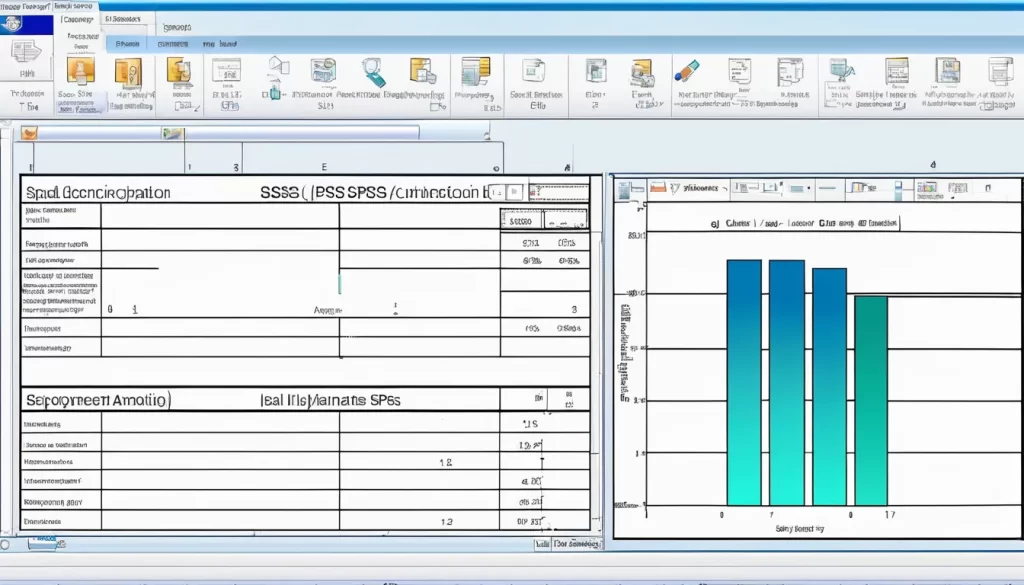Viewport: 1024px width, 585px height.
Task: Open the text dropdown beside the funnel icon
Action: click(x=705, y=188)
